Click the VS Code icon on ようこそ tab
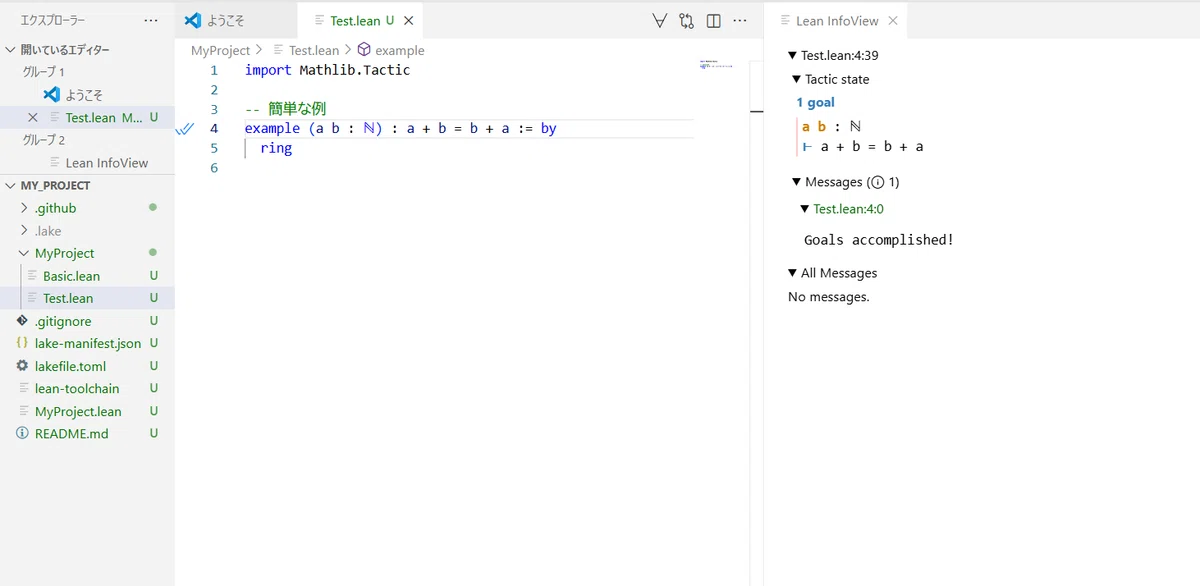Viewport: 1200px width, 586px height. click(x=193, y=20)
